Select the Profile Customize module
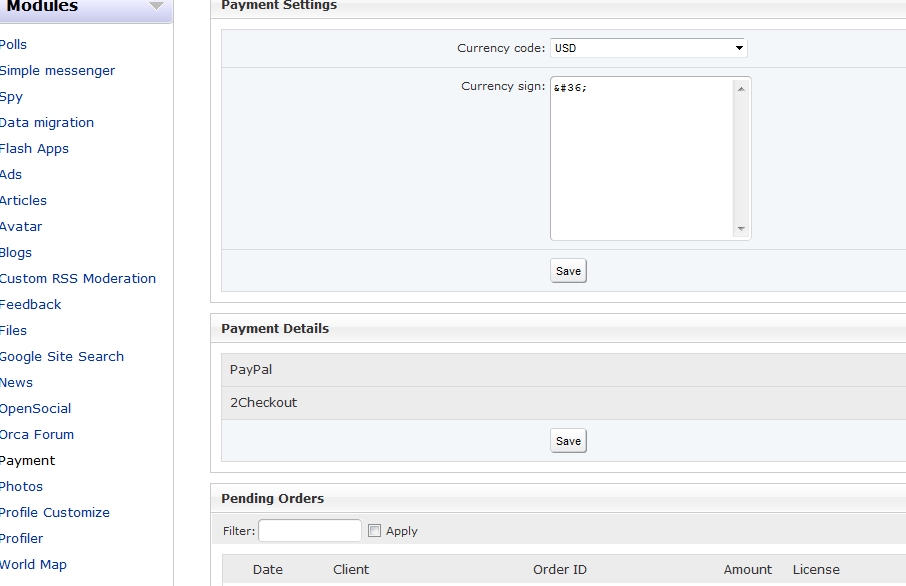The width and height of the screenshot is (906, 586). [55, 513]
